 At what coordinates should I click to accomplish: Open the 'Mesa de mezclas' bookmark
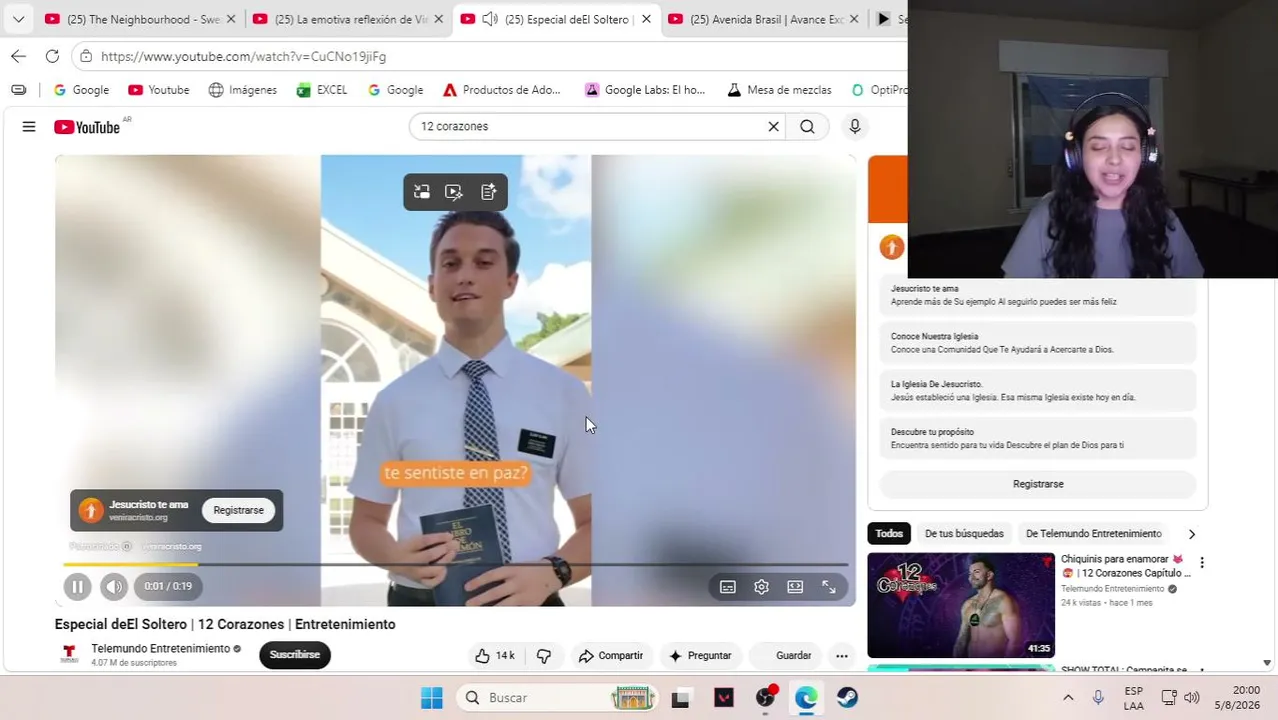(x=779, y=90)
